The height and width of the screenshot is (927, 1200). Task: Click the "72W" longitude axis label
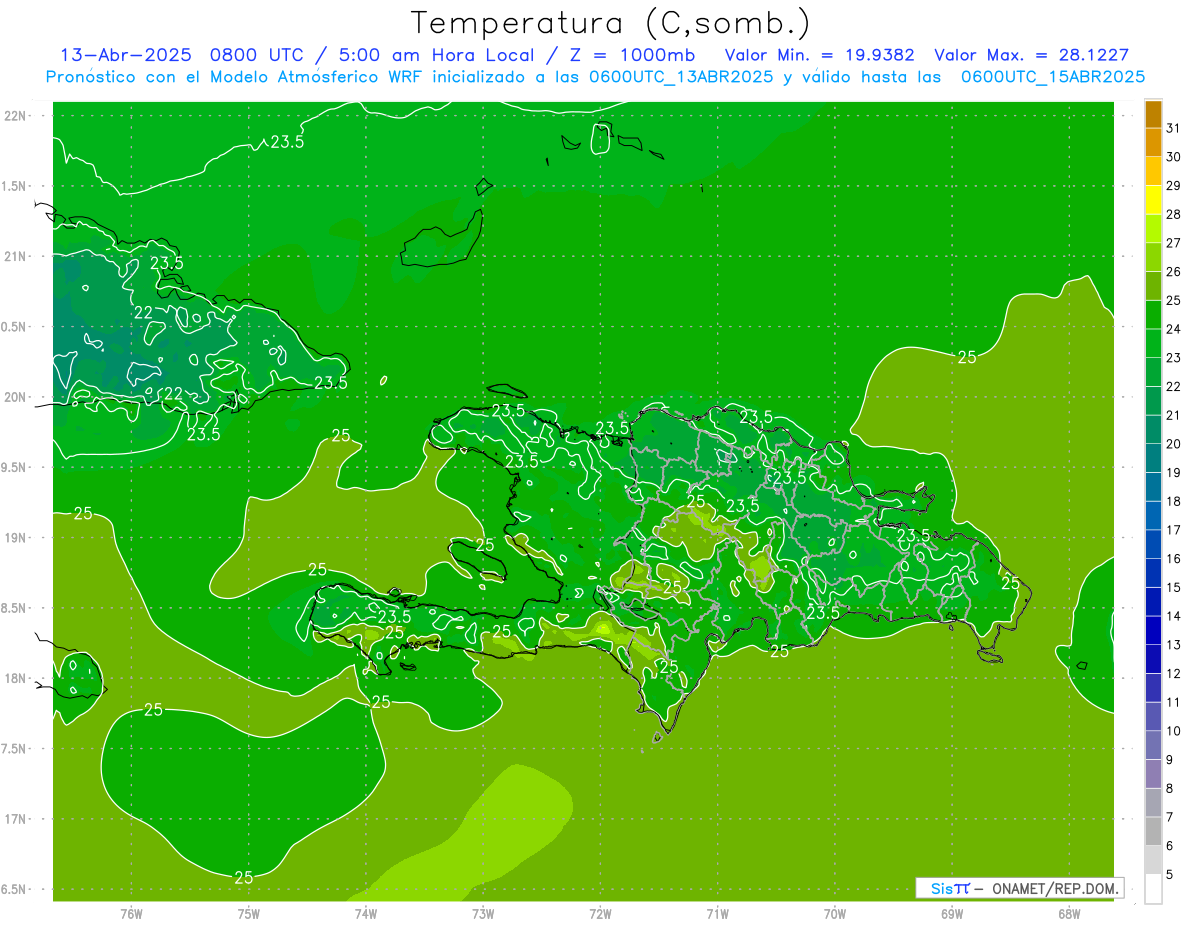coord(600,914)
